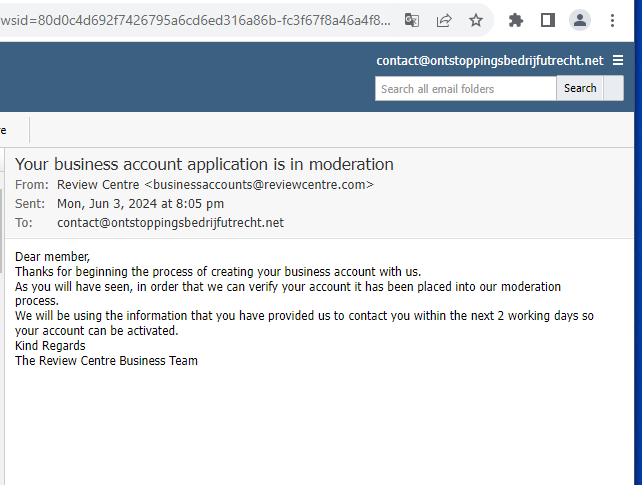Open the webmail hamburger menu
Screen dimensions: 642x485
[x=618, y=60]
